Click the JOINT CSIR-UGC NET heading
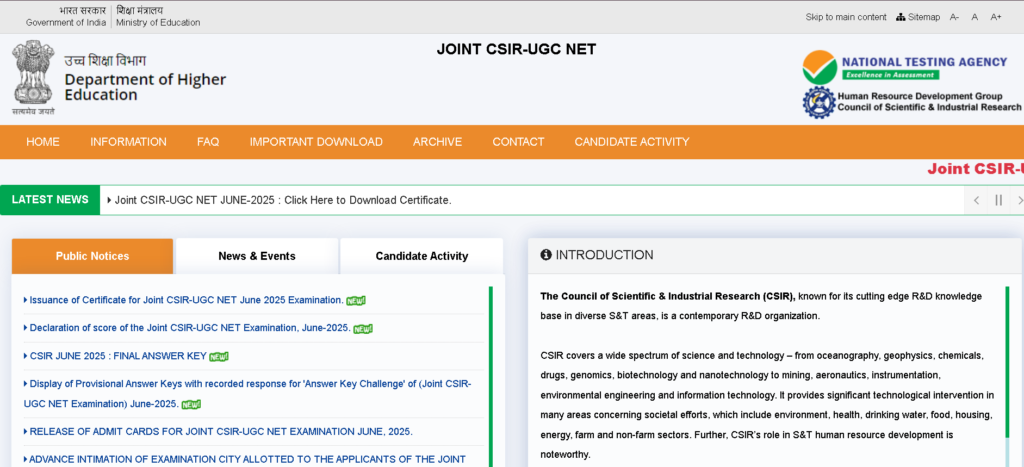Image resolution: width=1024 pixels, height=467 pixels. (516, 50)
